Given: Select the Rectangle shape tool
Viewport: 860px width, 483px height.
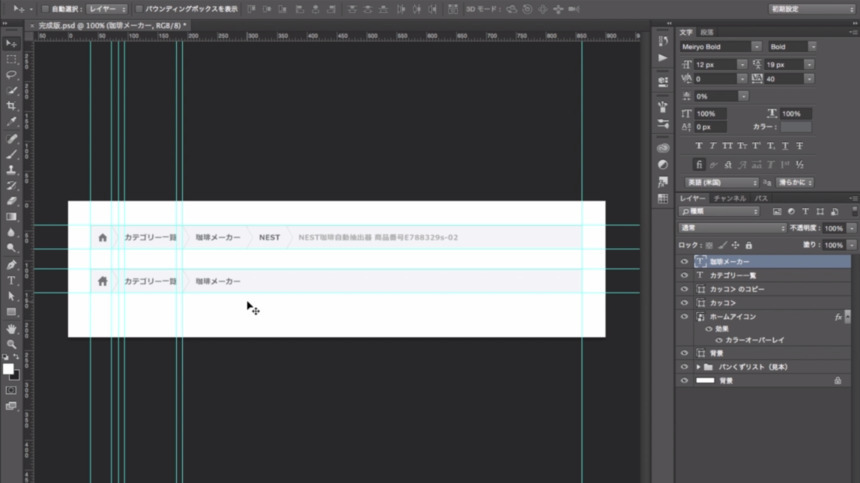Looking at the screenshot, I should coord(11,312).
